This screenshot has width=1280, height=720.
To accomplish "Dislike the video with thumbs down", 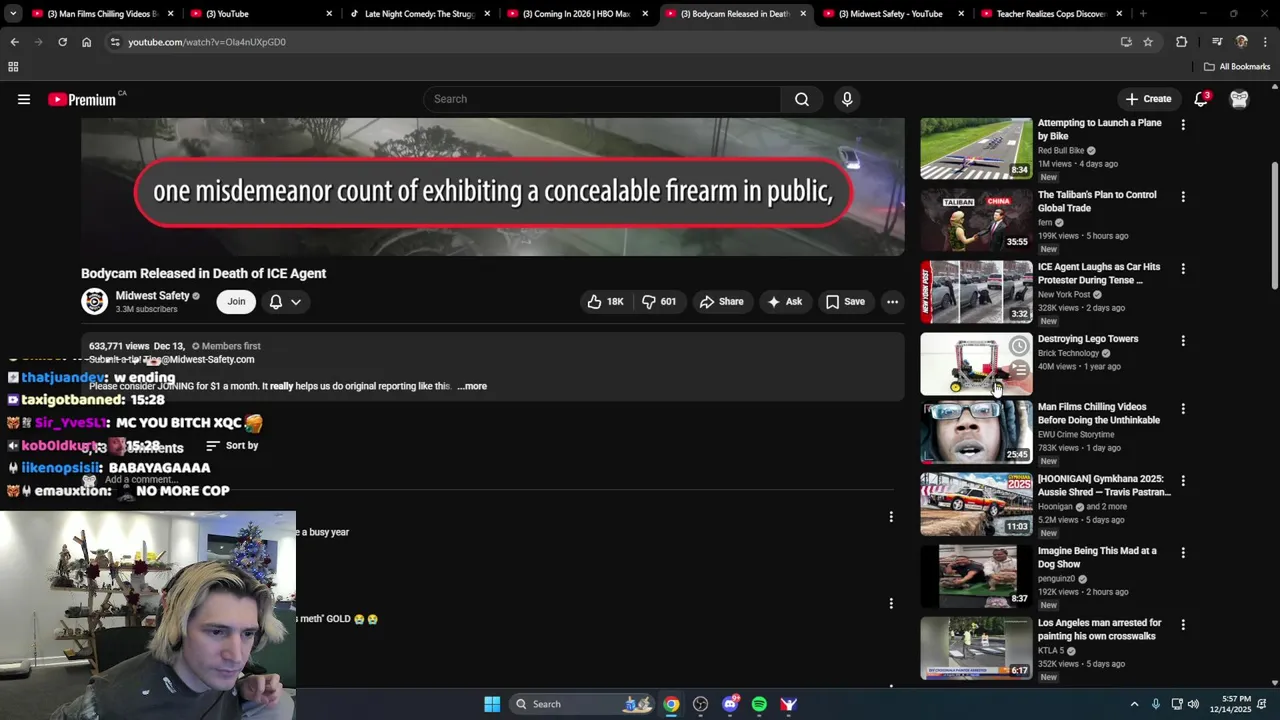I will (x=659, y=301).
